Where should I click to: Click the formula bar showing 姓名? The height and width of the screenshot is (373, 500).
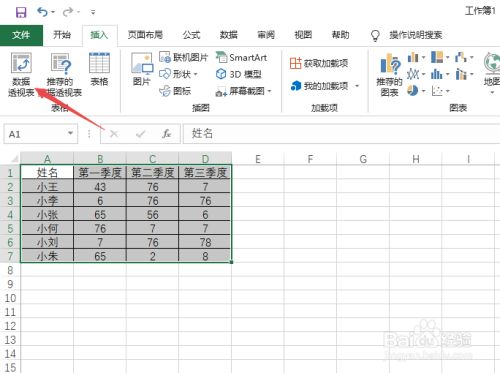point(341,134)
